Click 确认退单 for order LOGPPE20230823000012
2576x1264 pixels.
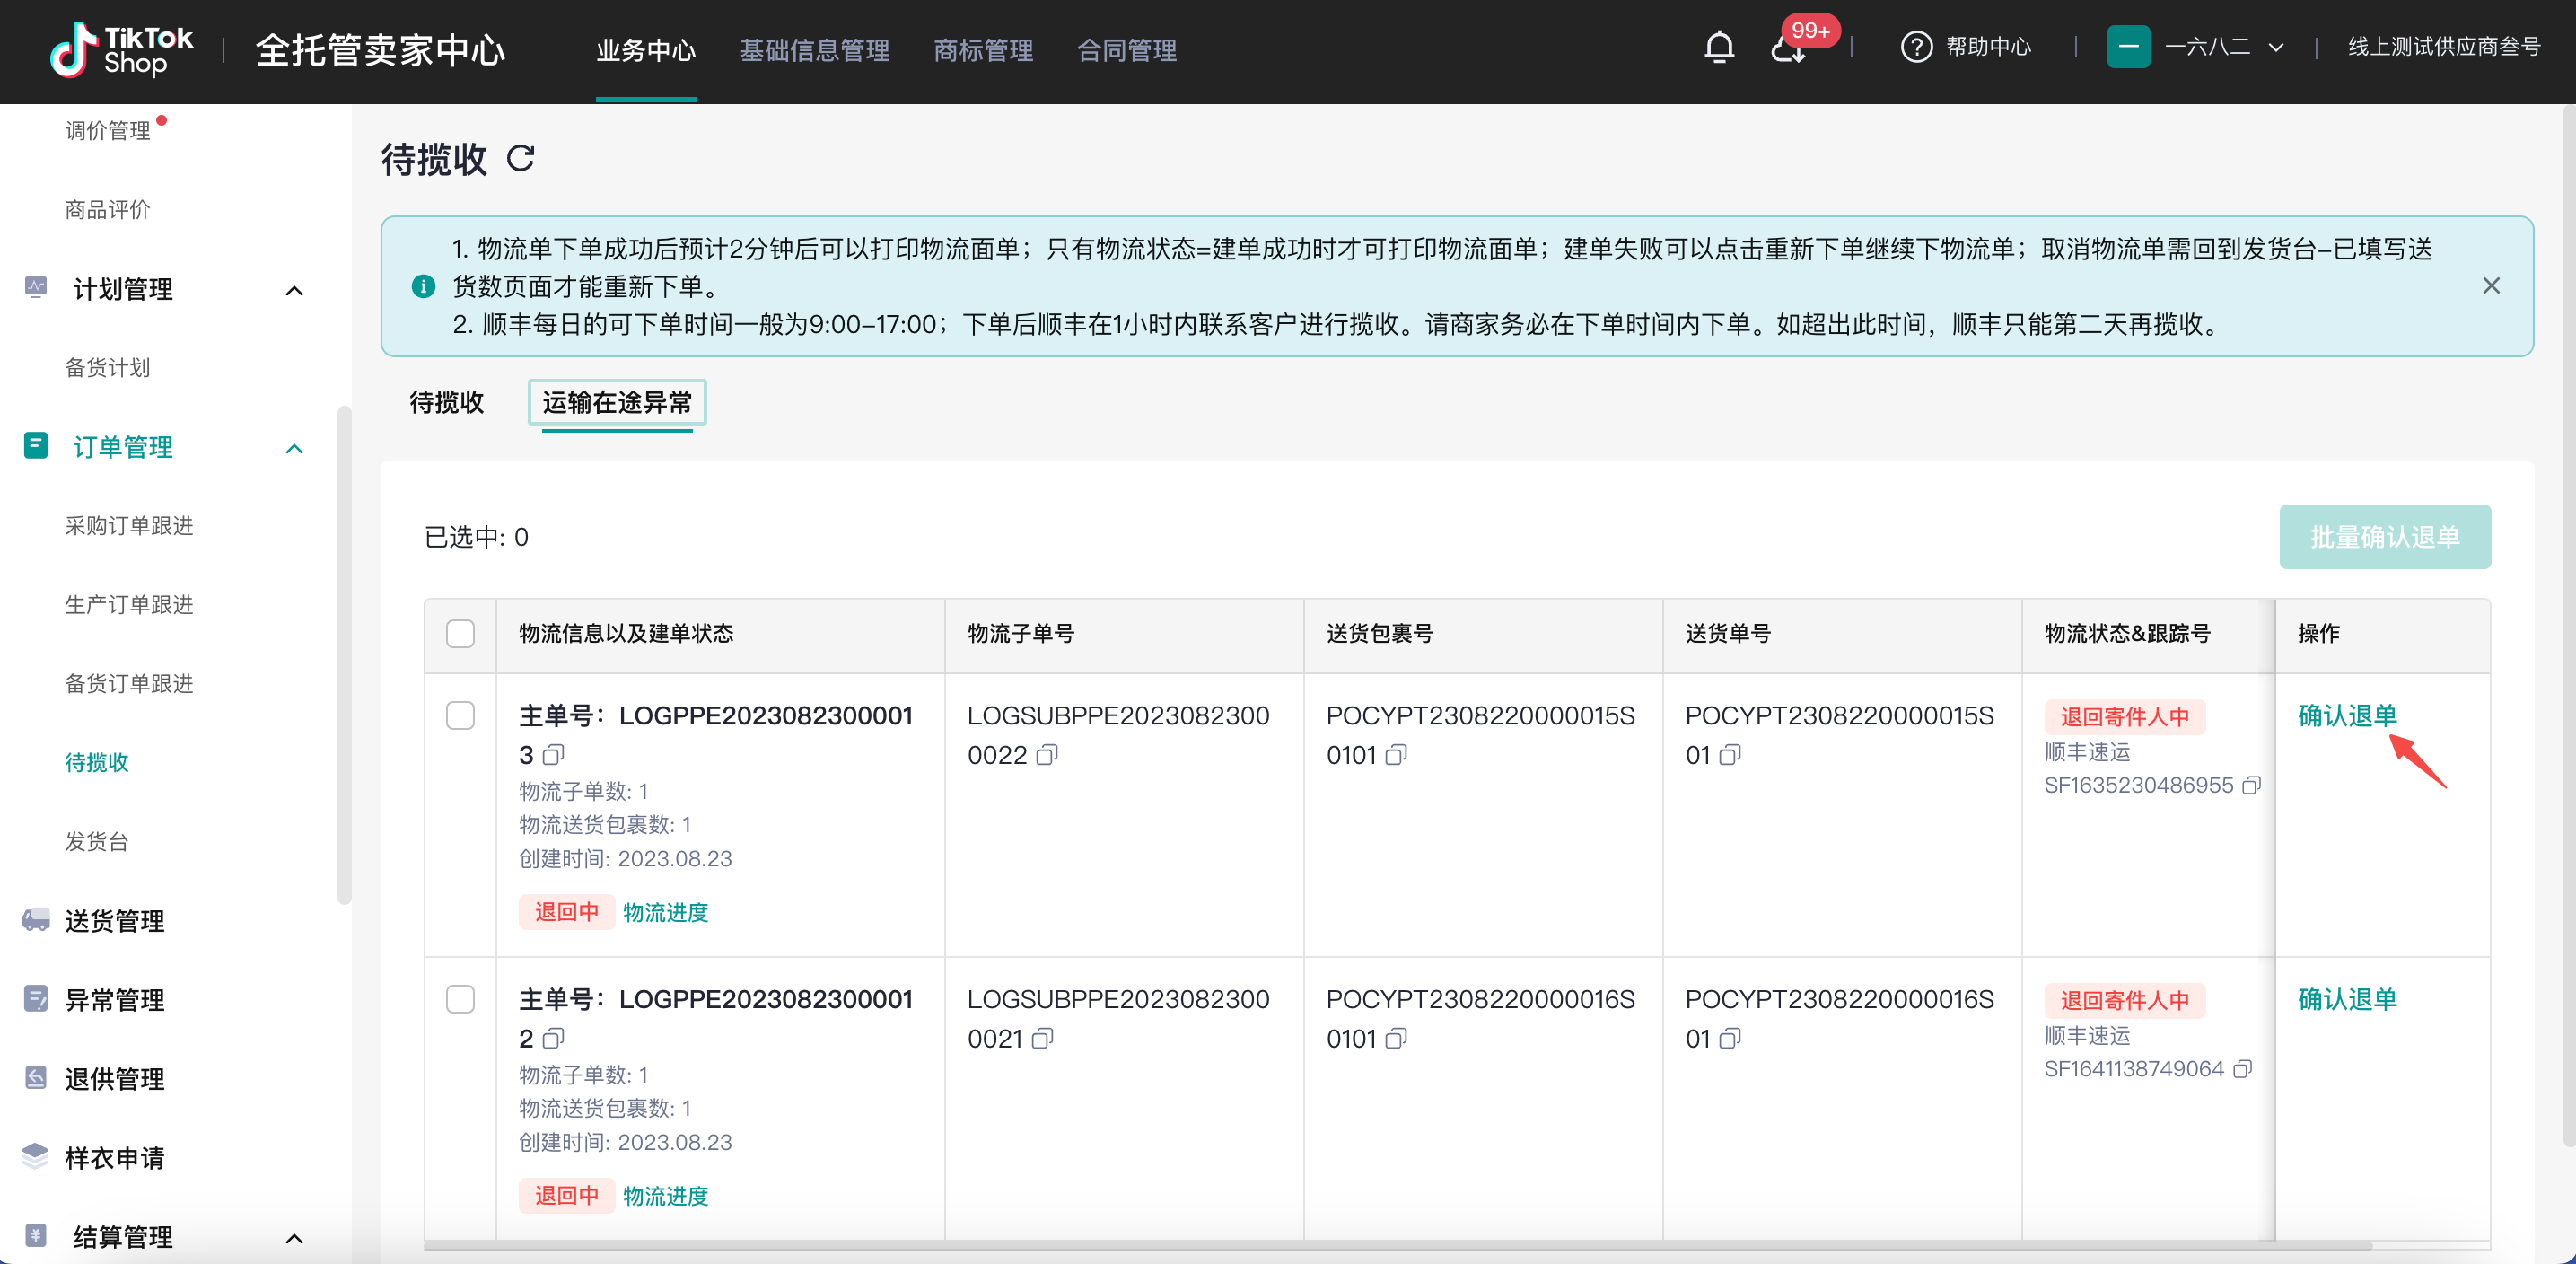click(x=2347, y=999)
